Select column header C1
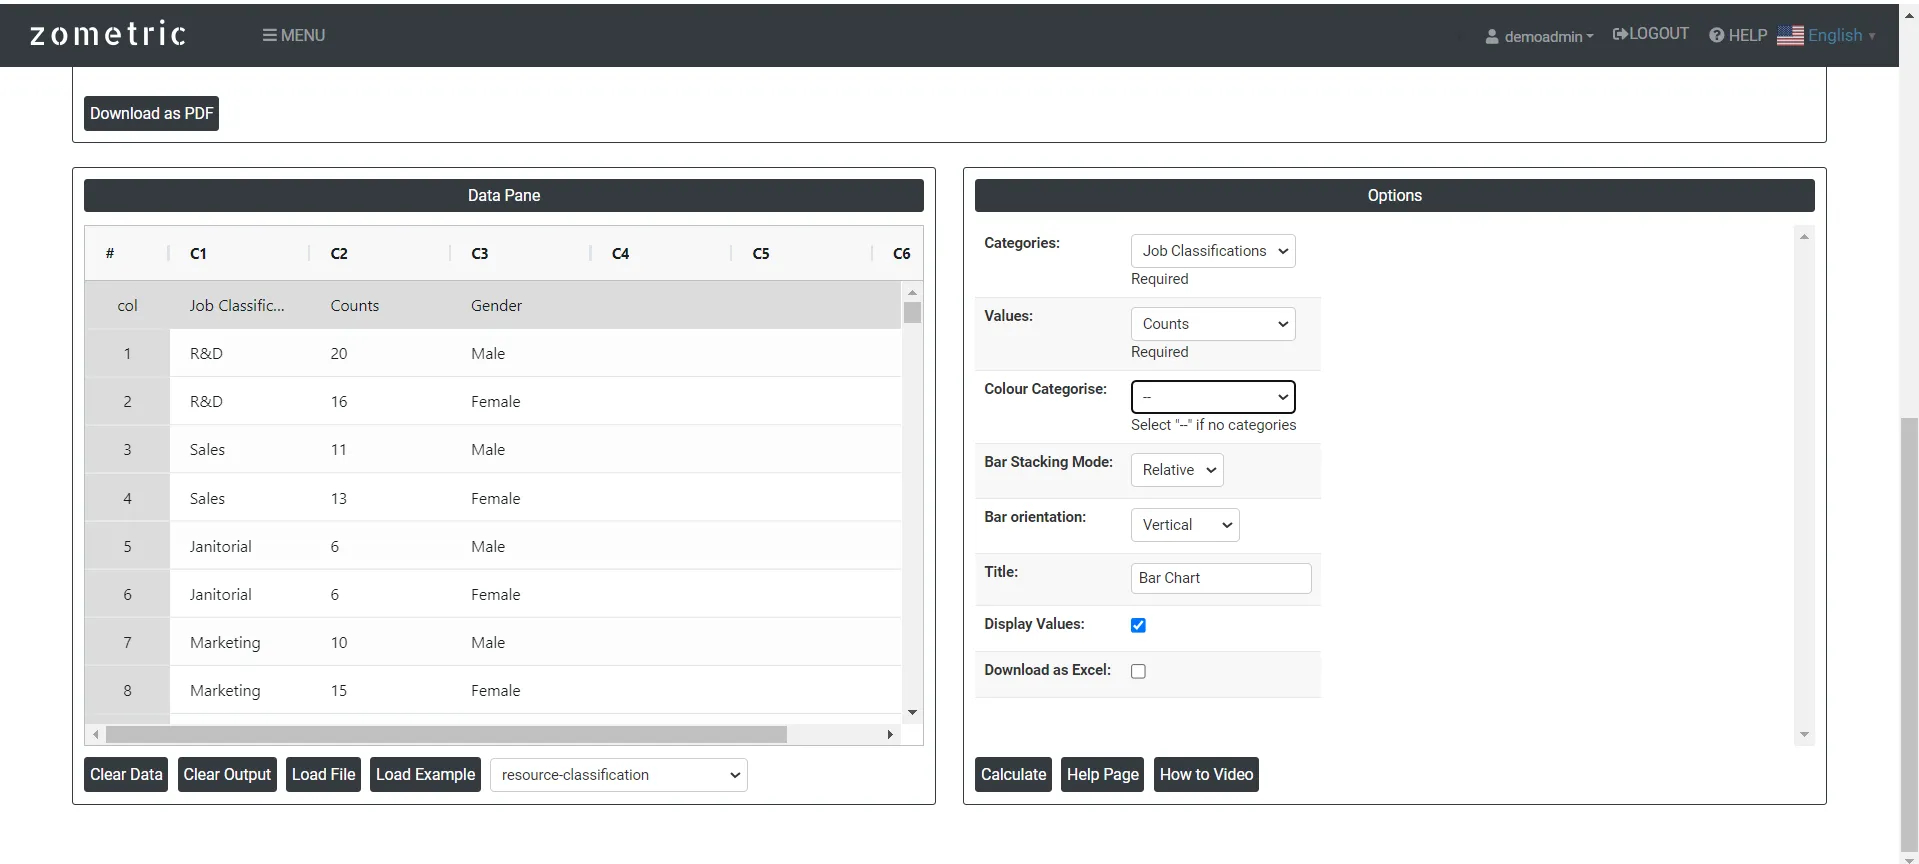 click(x=240, y=253)
